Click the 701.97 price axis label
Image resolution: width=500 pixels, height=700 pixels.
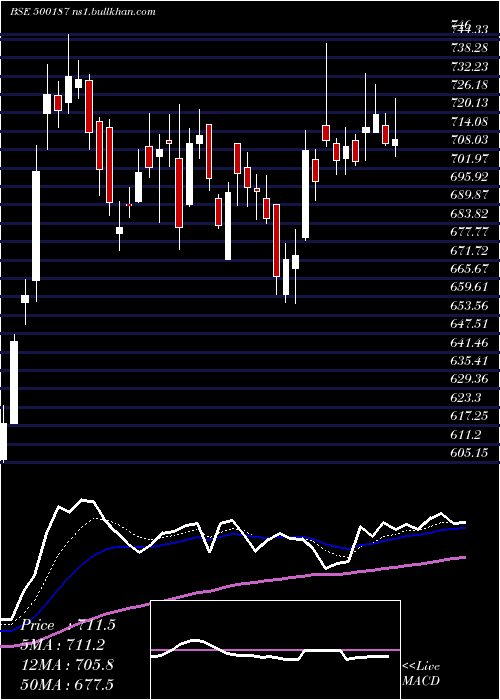(x=470, y=158)
